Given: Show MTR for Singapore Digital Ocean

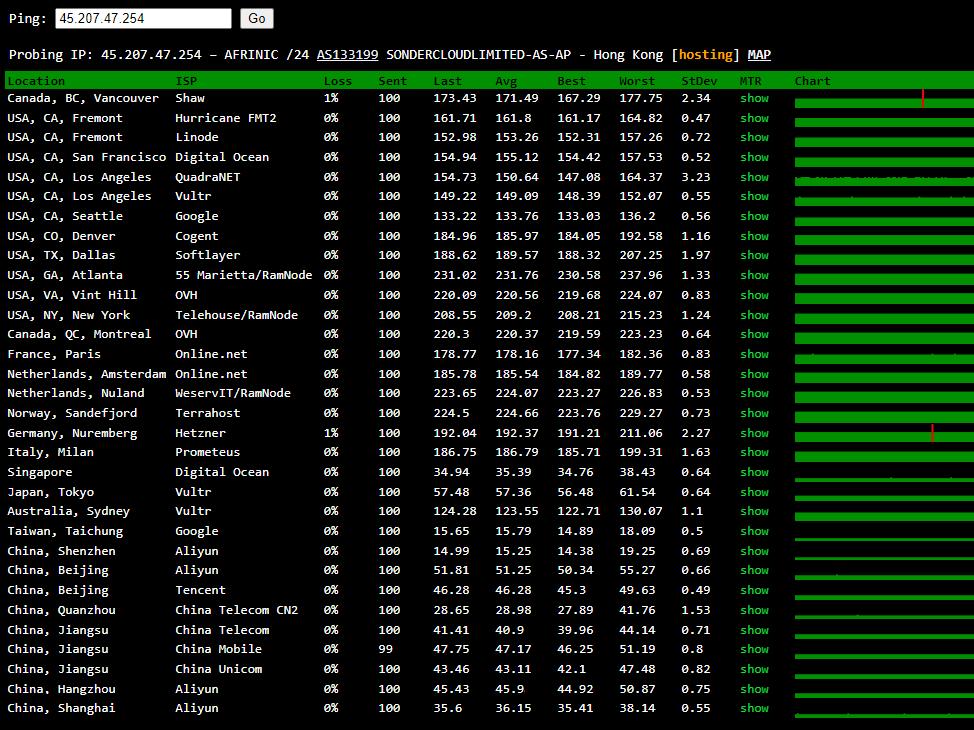Looking at the screenshot, I should (x=754, y=472).
